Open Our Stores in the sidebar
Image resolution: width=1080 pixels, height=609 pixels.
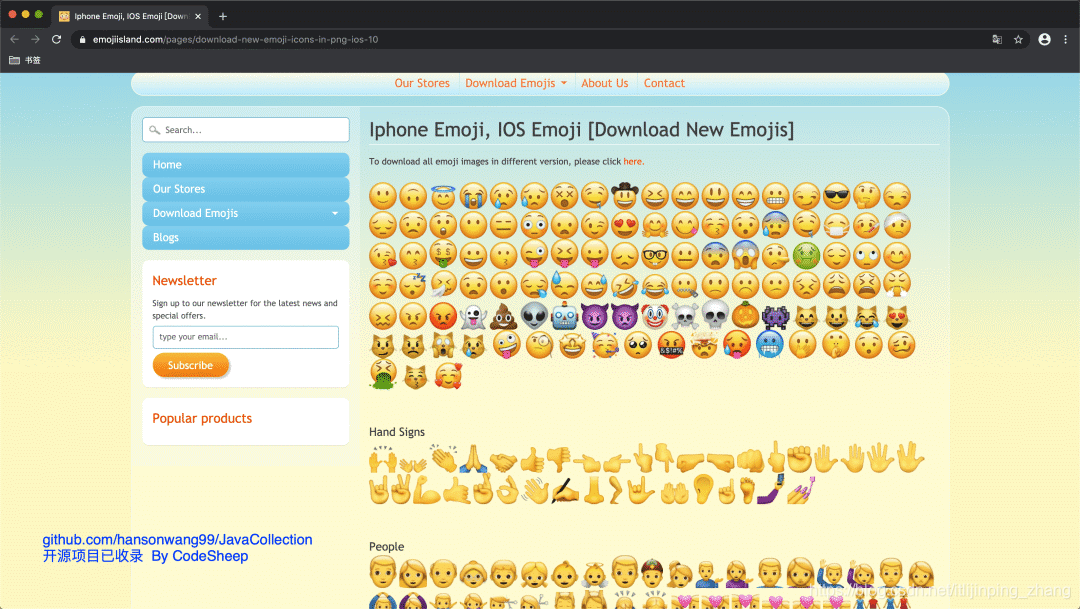click(x=245, y=189)
